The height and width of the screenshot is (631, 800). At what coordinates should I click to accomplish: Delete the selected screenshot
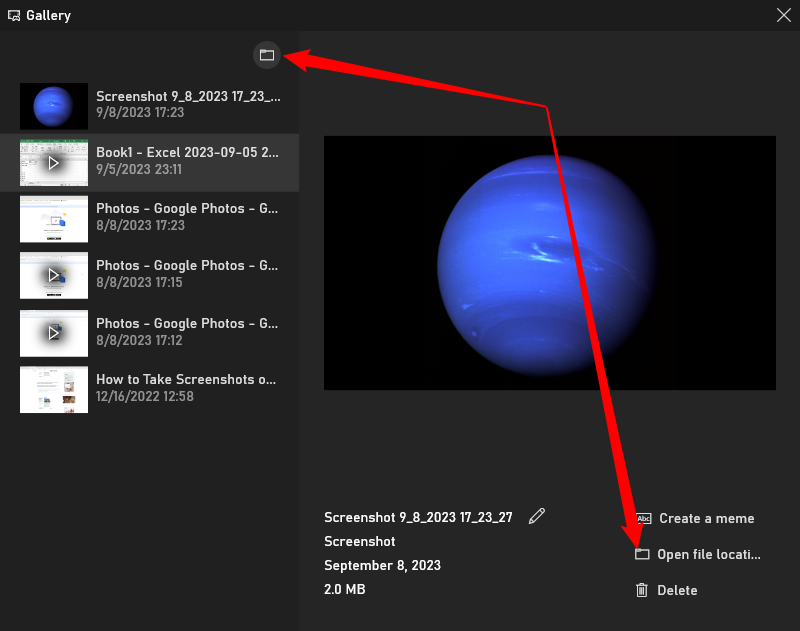676,590
